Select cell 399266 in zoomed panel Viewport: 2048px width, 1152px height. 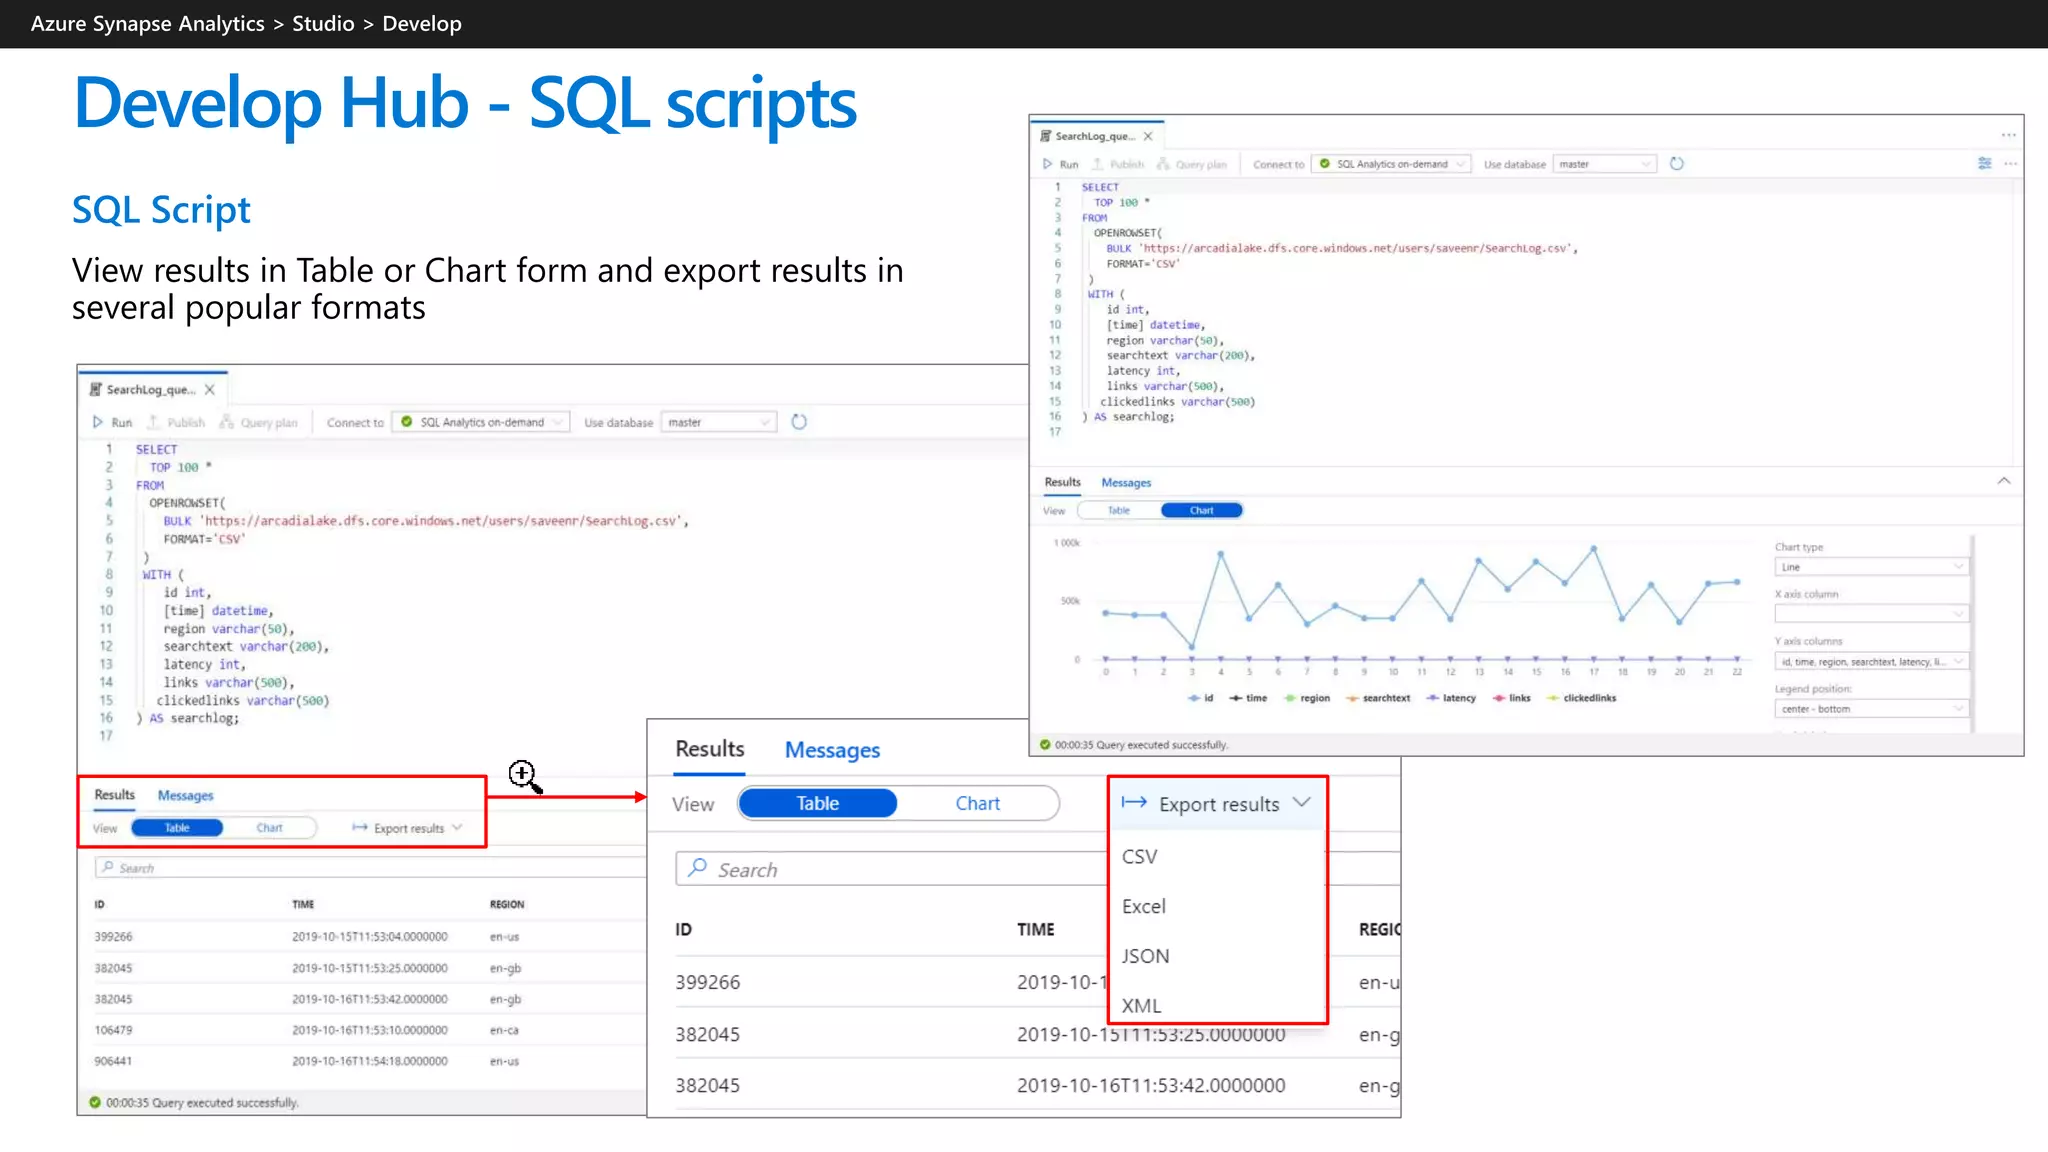[708, 982]
